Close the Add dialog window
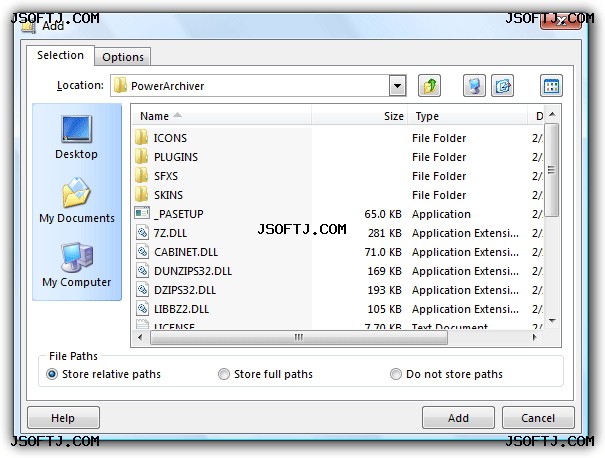This screenshot has width=605, height=458. [561, 20]
